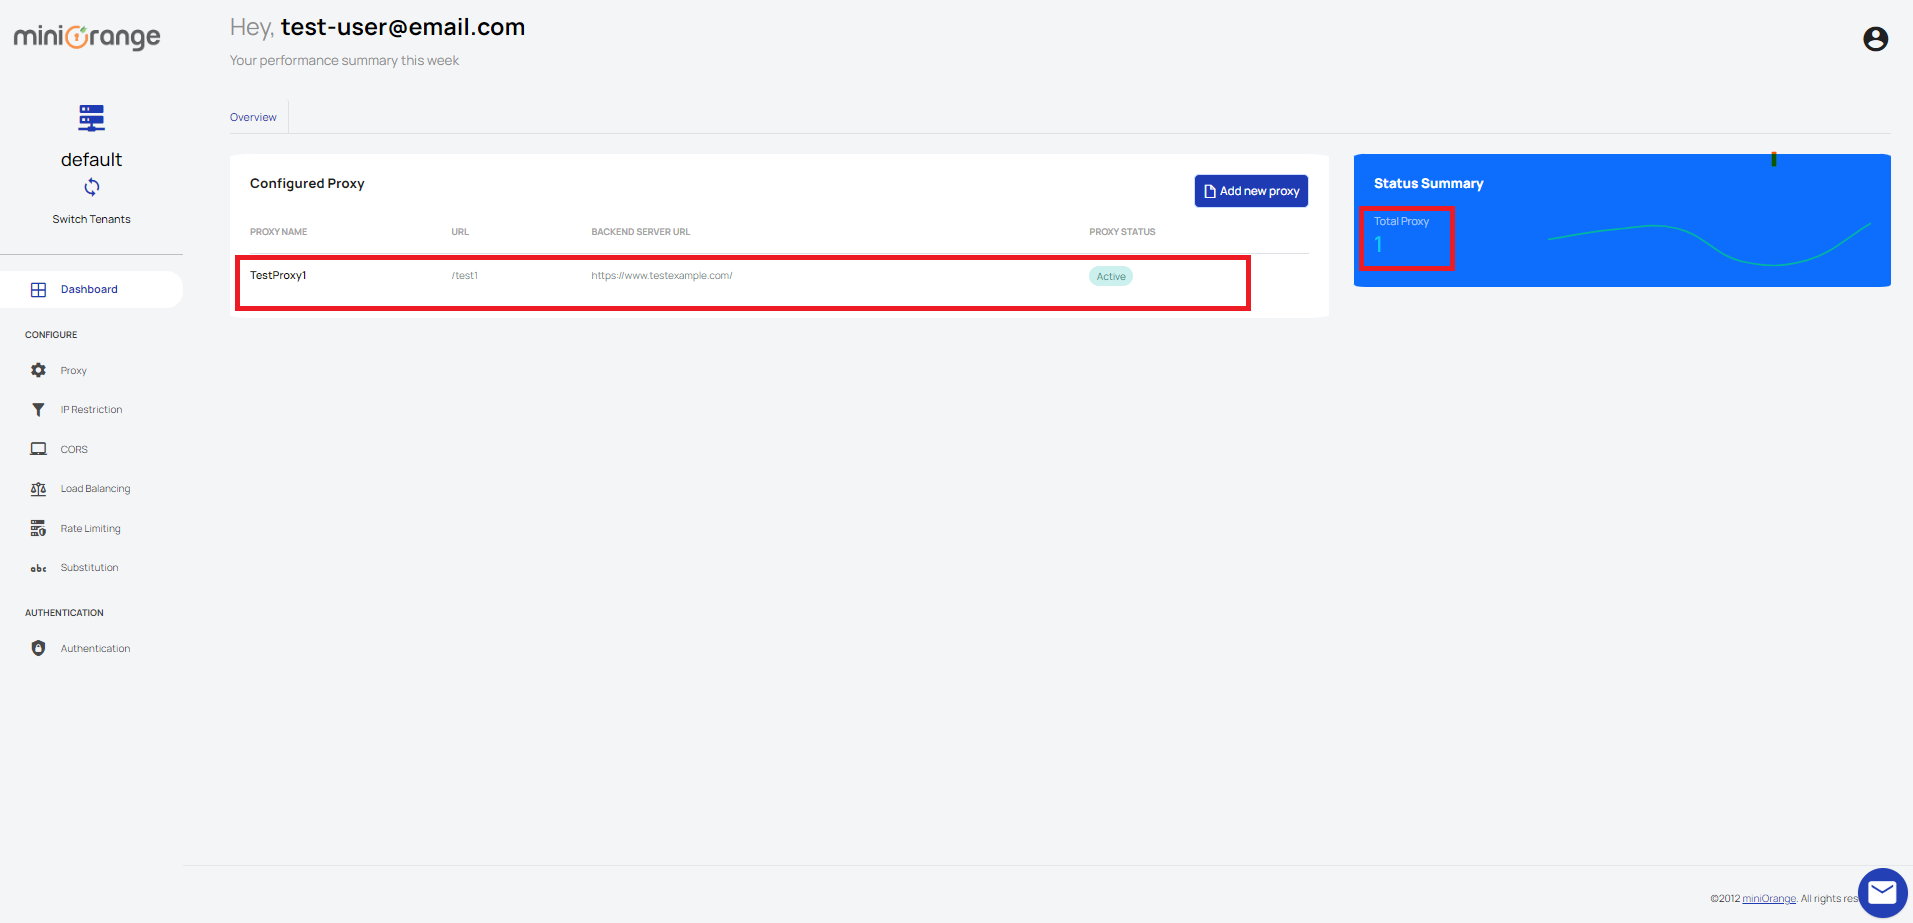Open the Proxy configuration menu item

tap(73, 370)
